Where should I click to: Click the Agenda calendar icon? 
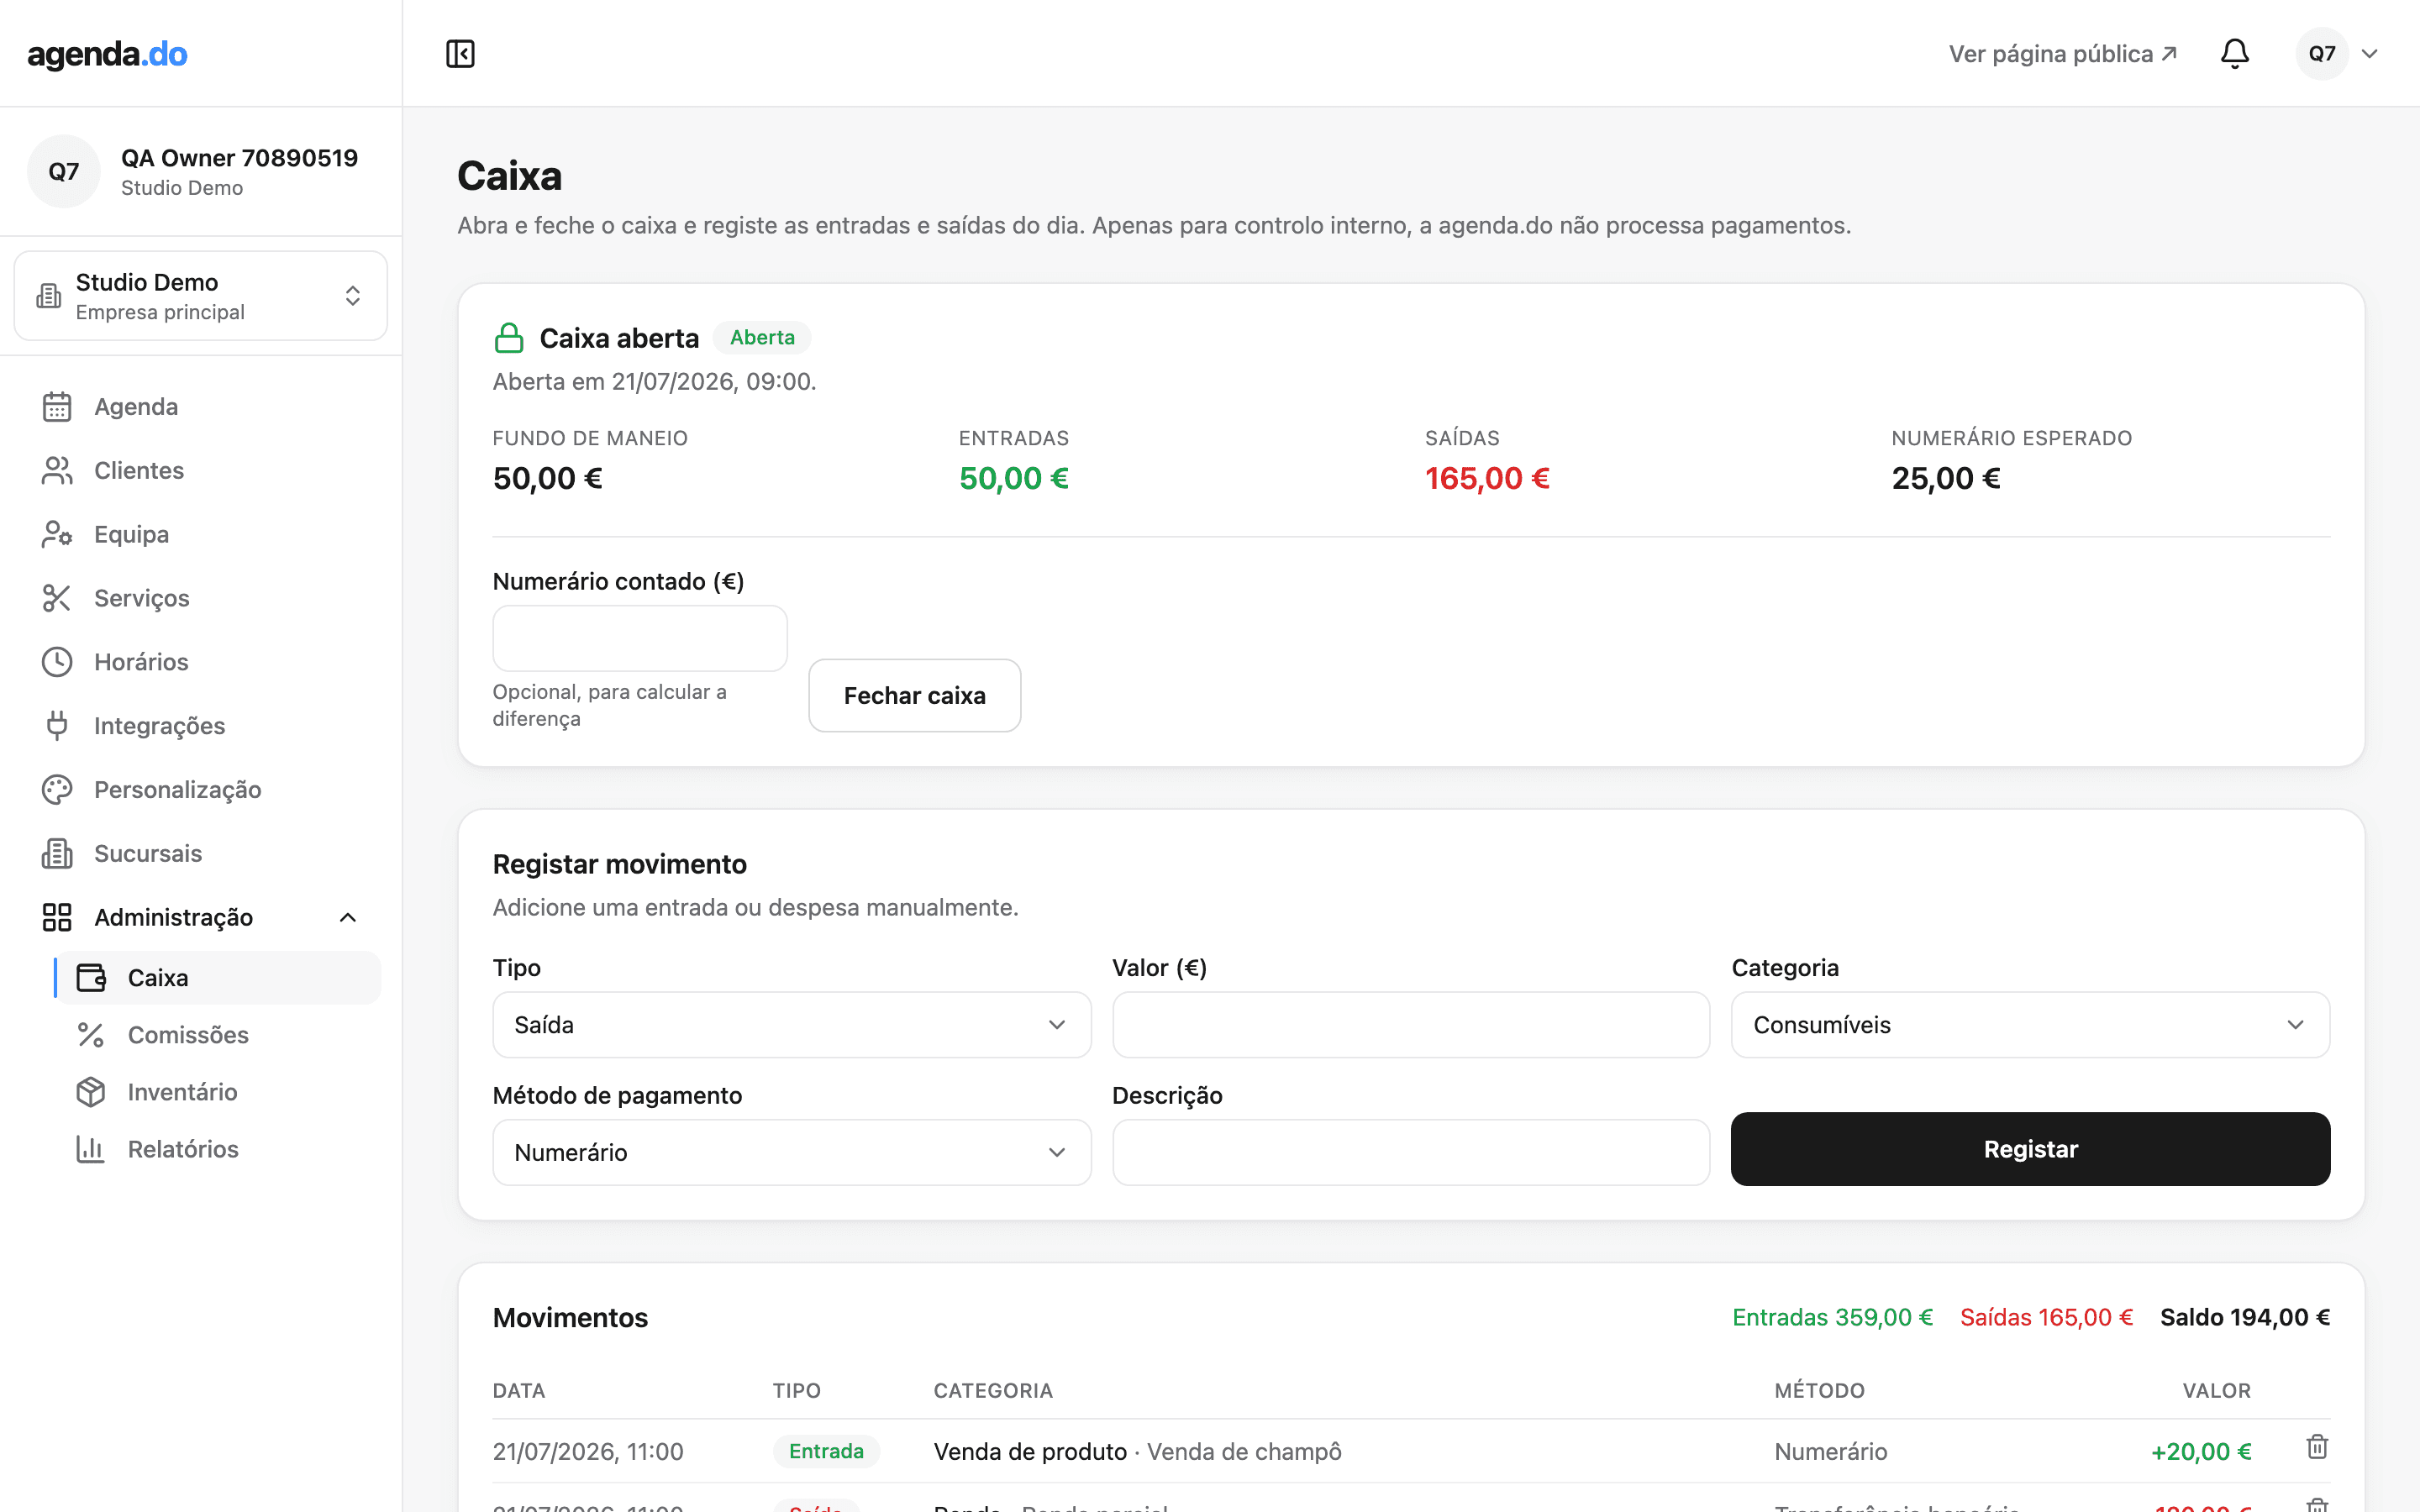[x=57, y=407]
